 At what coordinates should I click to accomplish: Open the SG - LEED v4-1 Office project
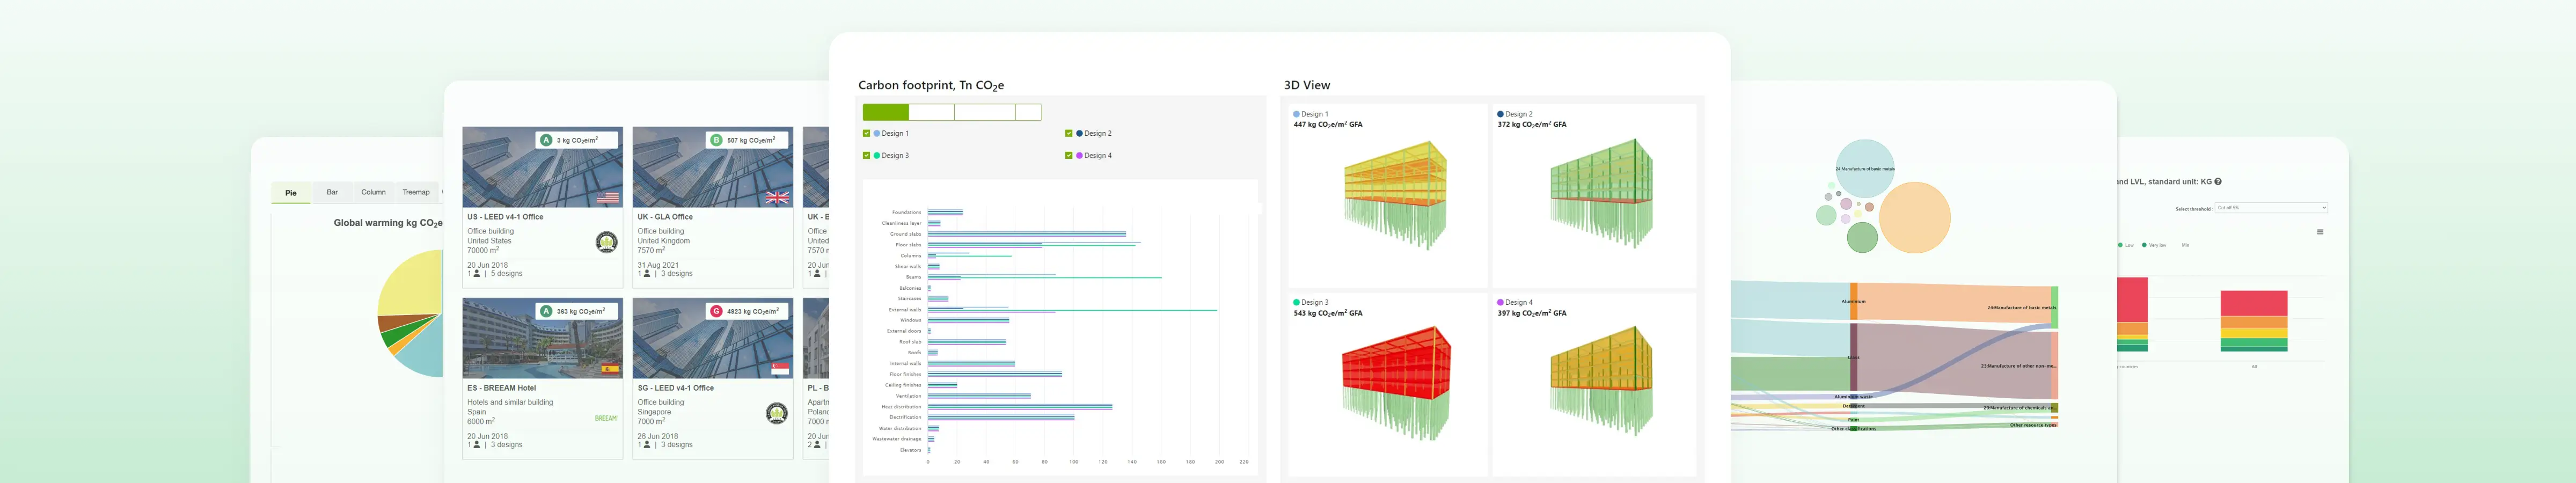pyautogui.click(x=675, y=388)
